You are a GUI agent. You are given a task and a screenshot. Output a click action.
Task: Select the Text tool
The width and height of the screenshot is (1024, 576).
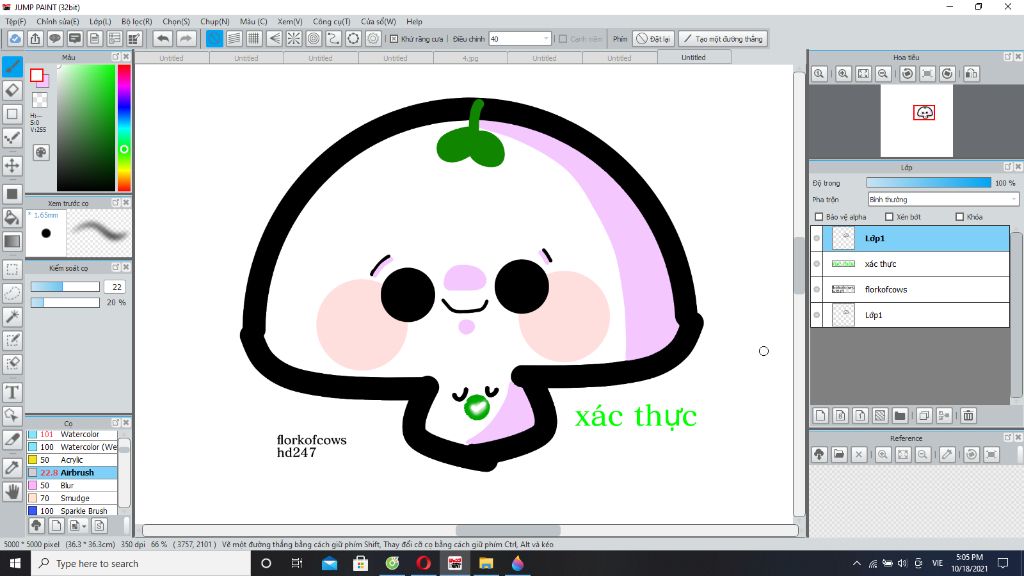pyautogui.click(x=12, y=392)
